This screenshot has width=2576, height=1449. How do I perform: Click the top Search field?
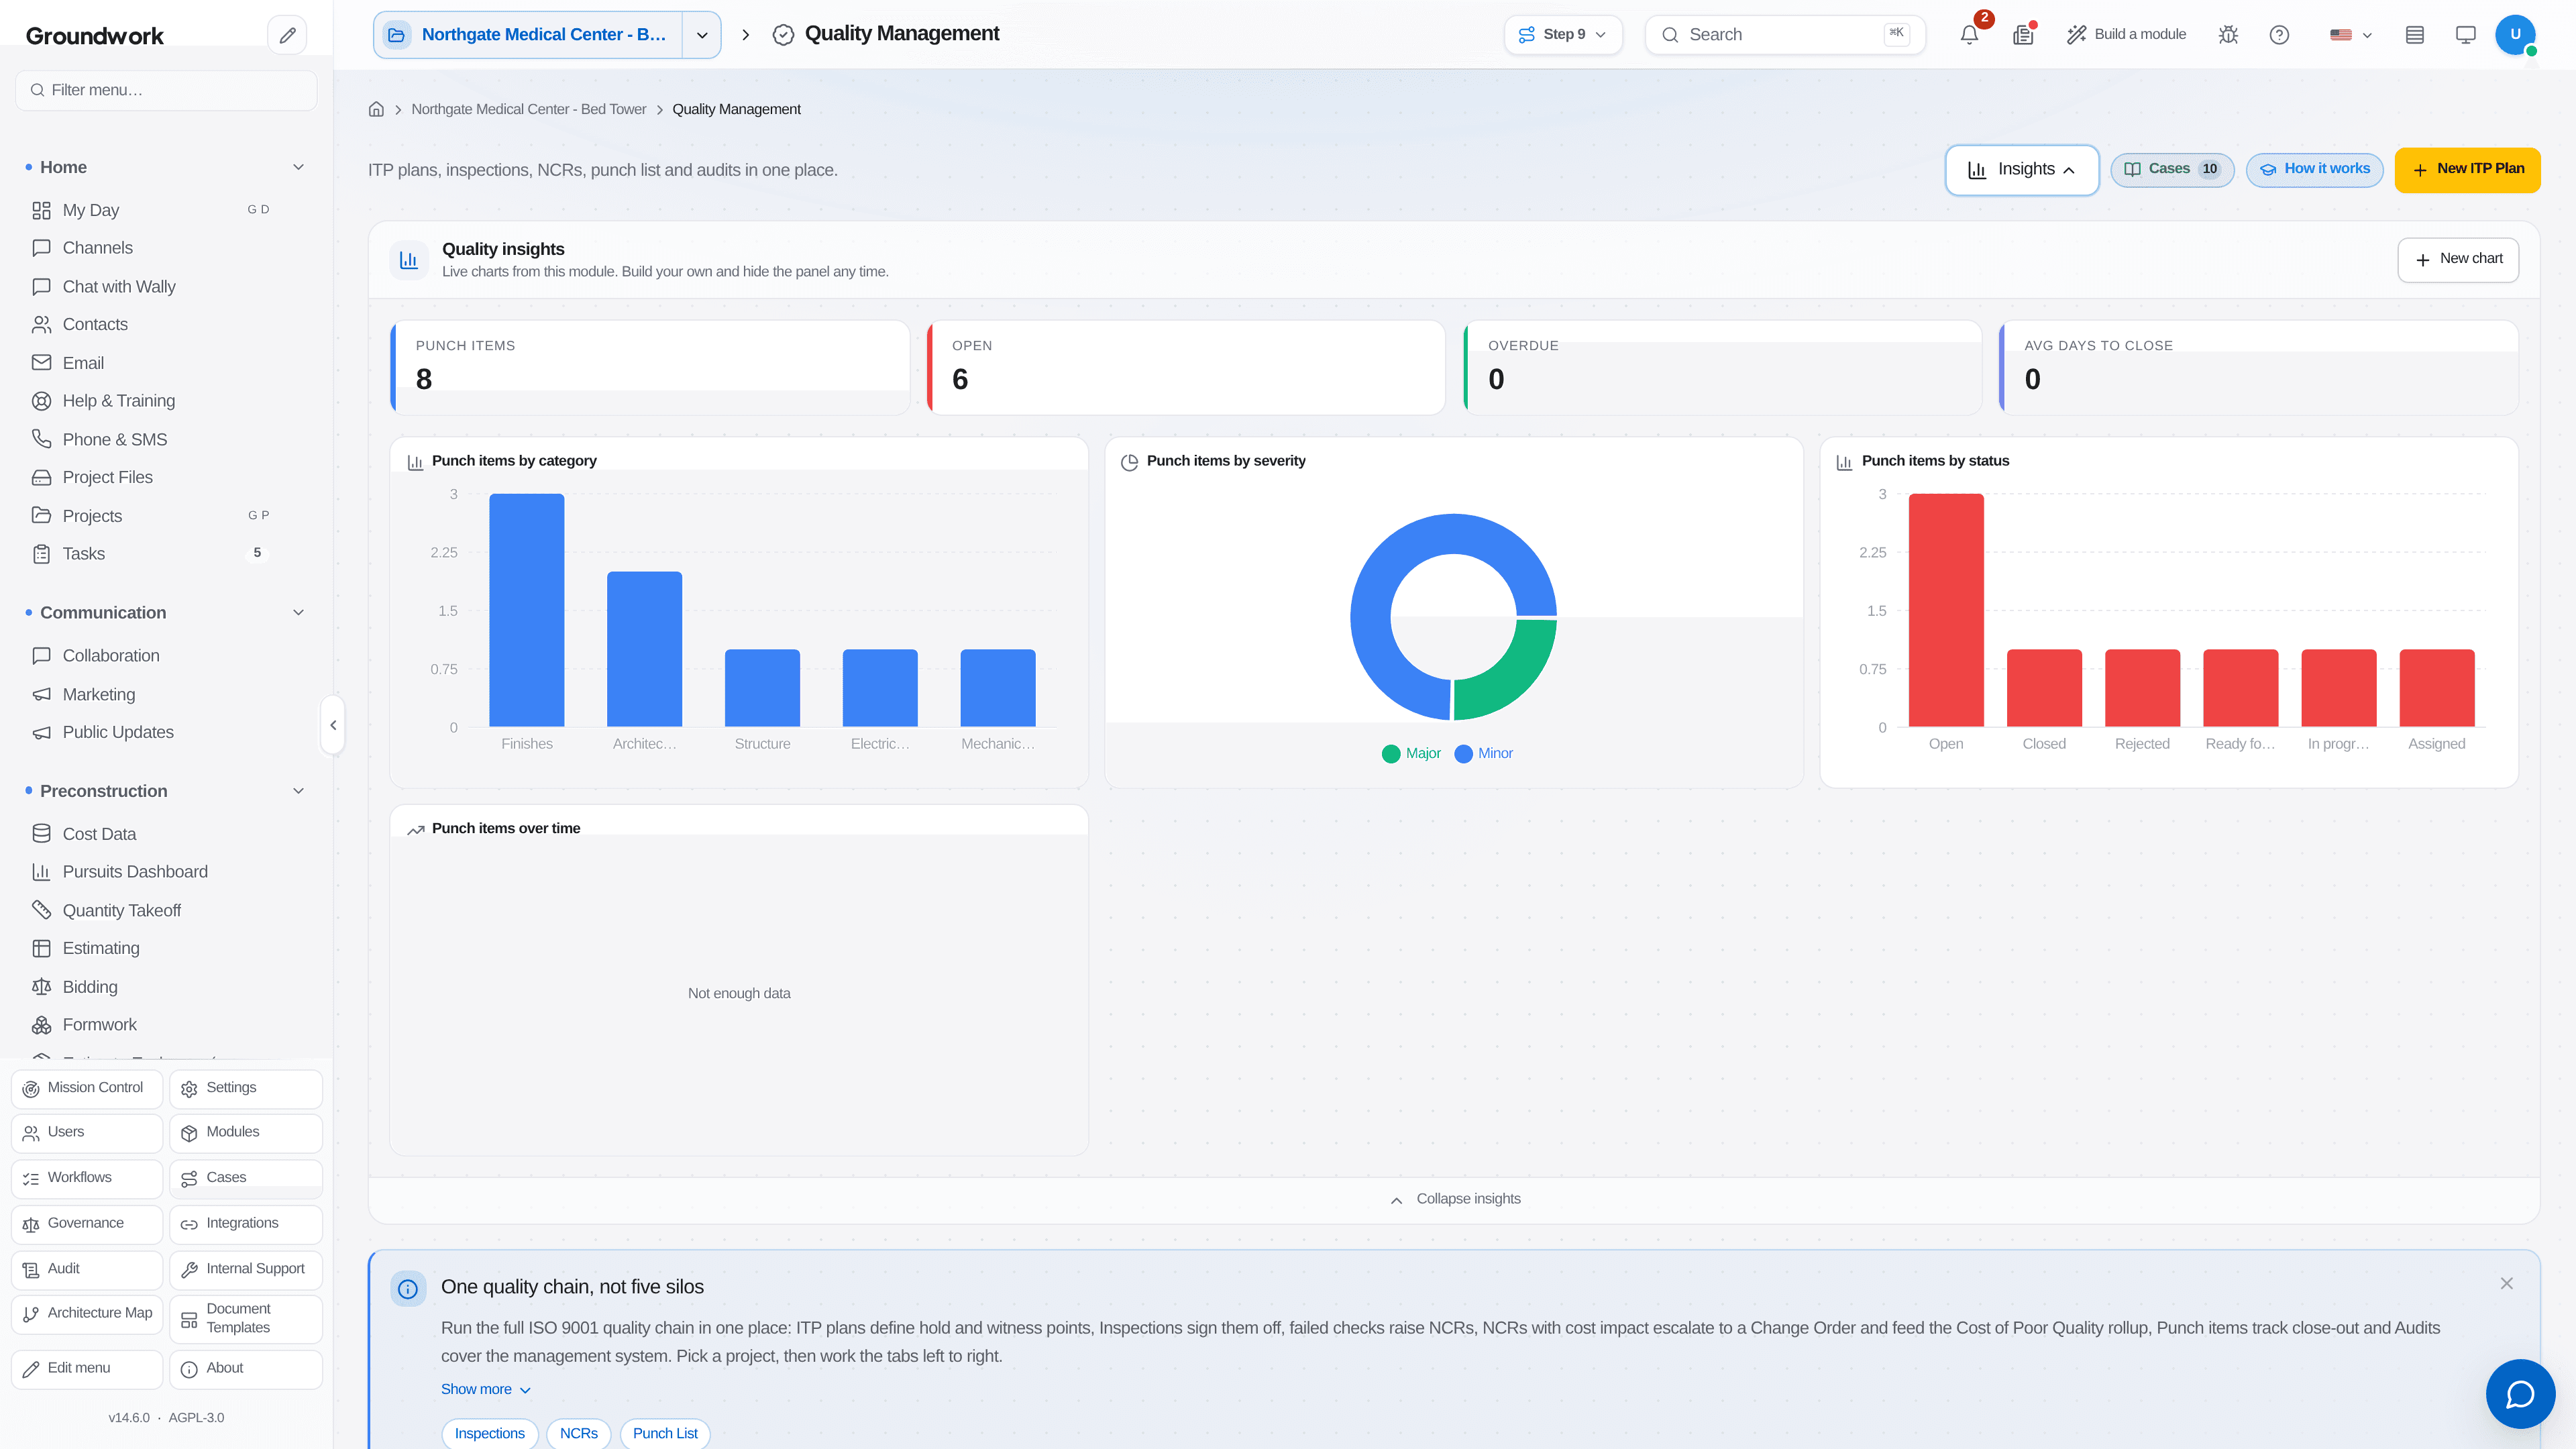click(1785, 35)
